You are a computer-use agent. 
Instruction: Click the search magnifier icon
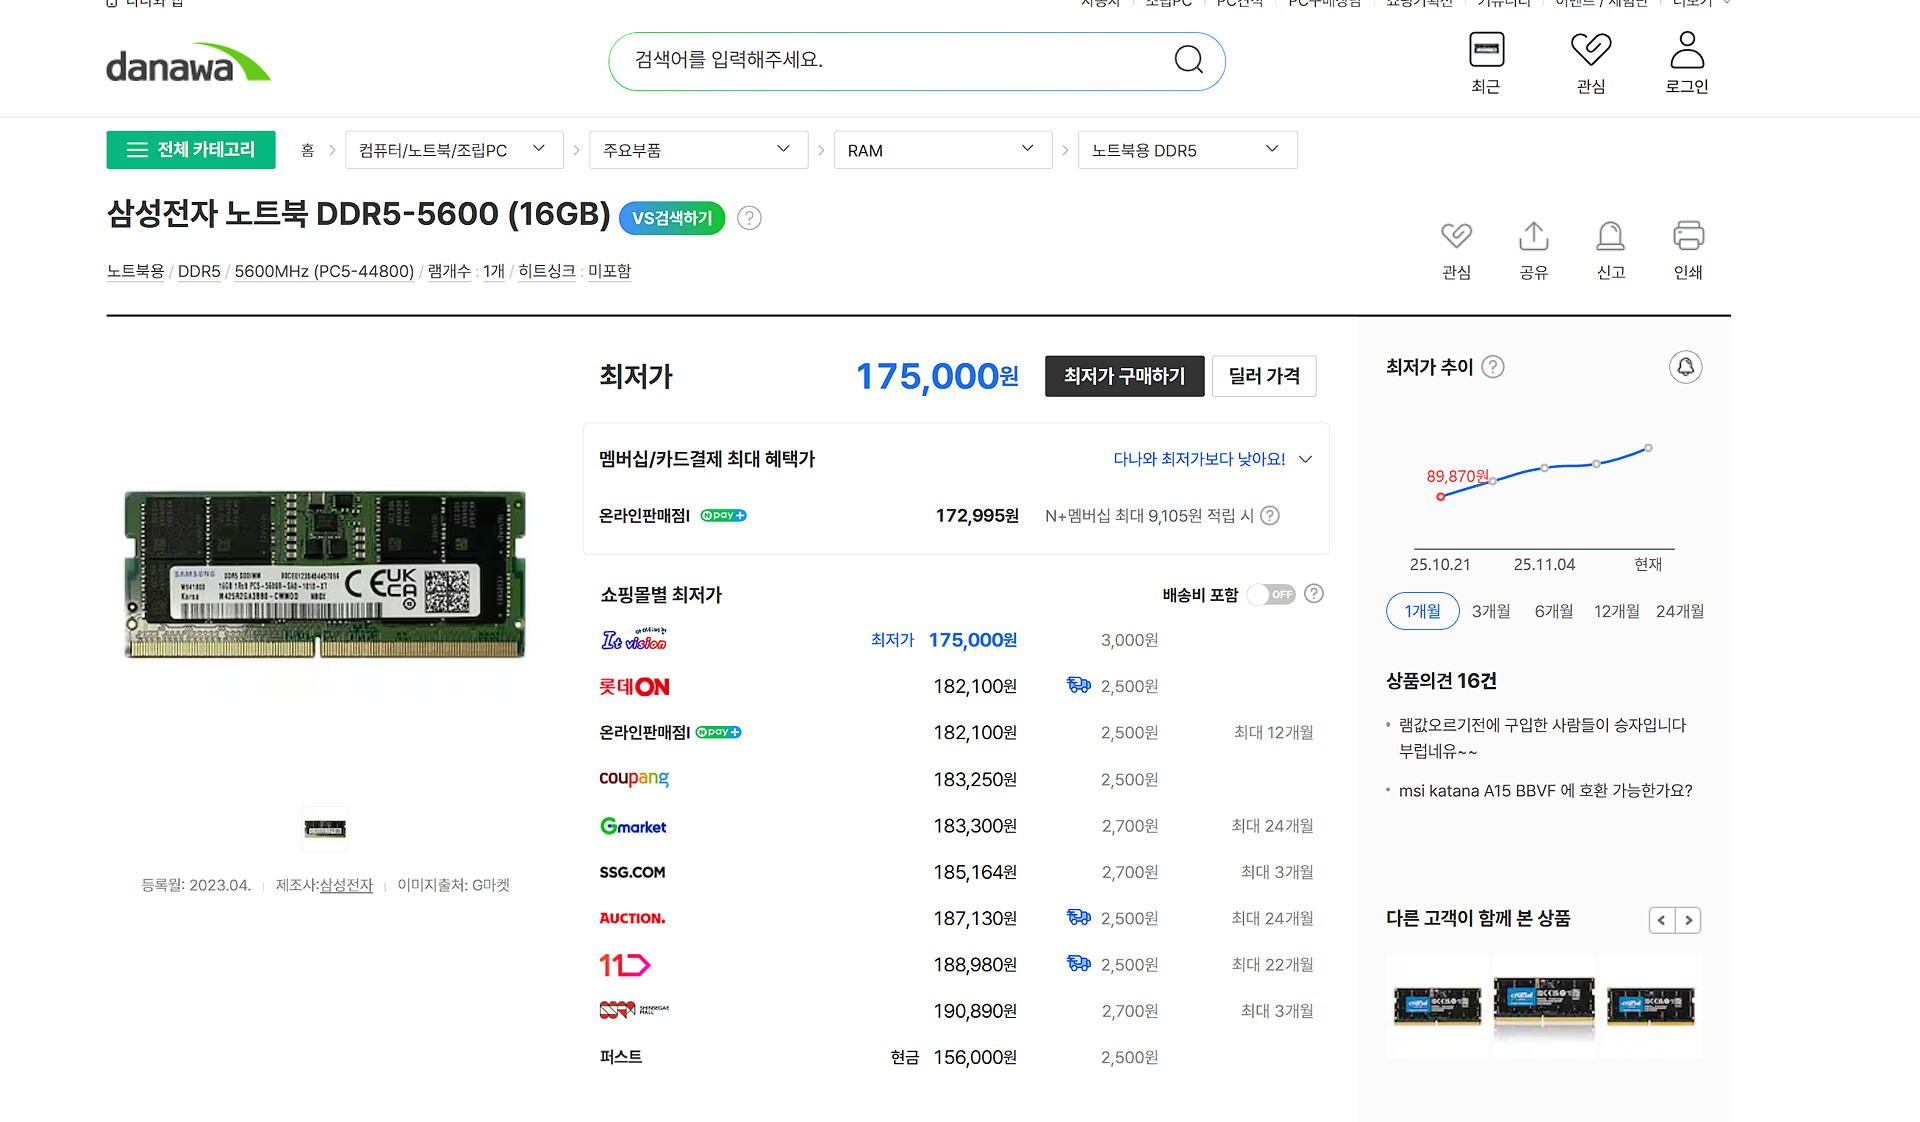(x=1188, y=60)
